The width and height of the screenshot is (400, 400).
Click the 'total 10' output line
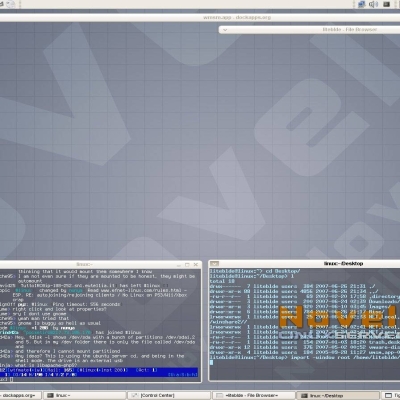point(222,281)
